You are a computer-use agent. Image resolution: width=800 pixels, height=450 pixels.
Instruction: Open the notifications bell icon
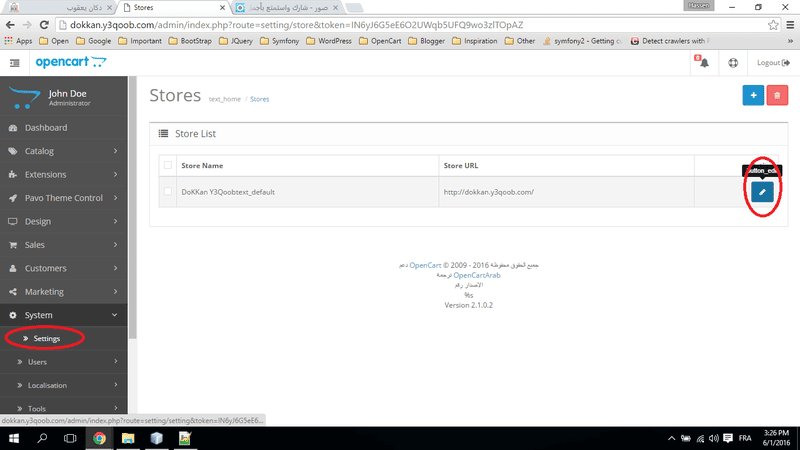click(x=704, y=63)
